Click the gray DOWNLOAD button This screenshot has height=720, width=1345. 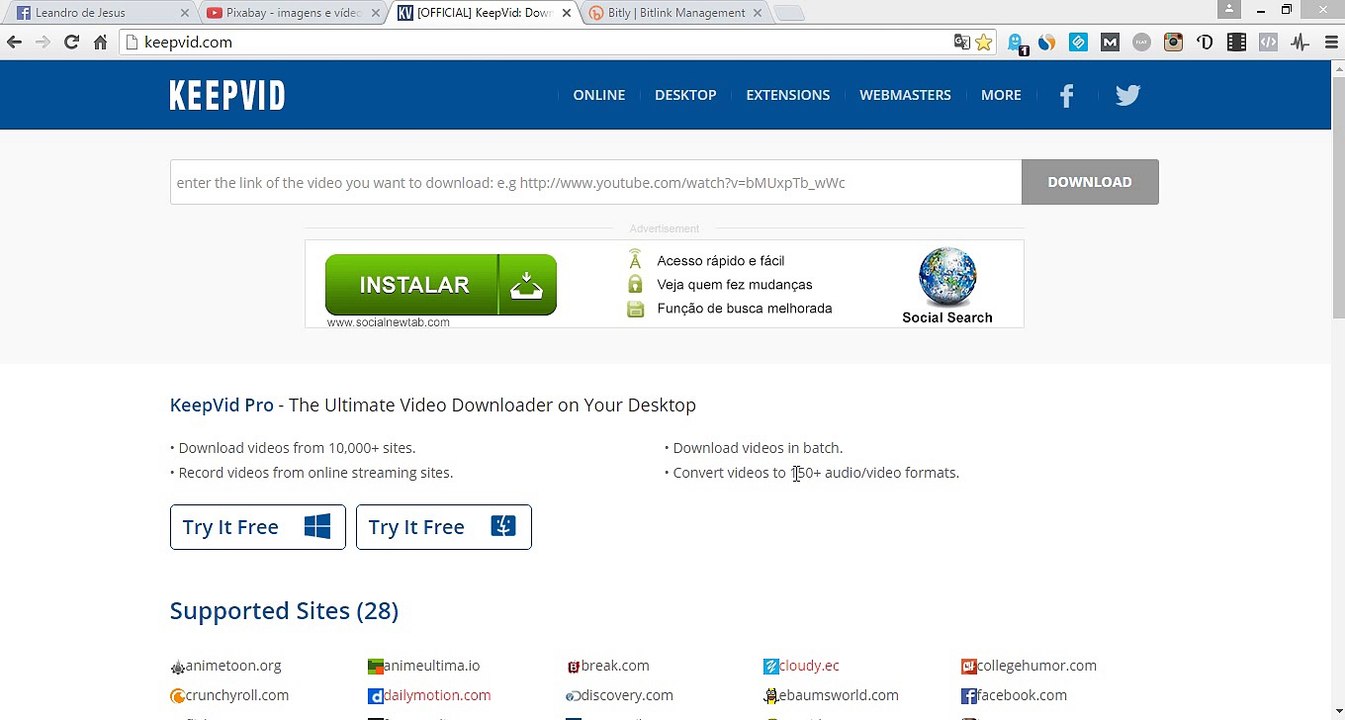click(1090, 182)
